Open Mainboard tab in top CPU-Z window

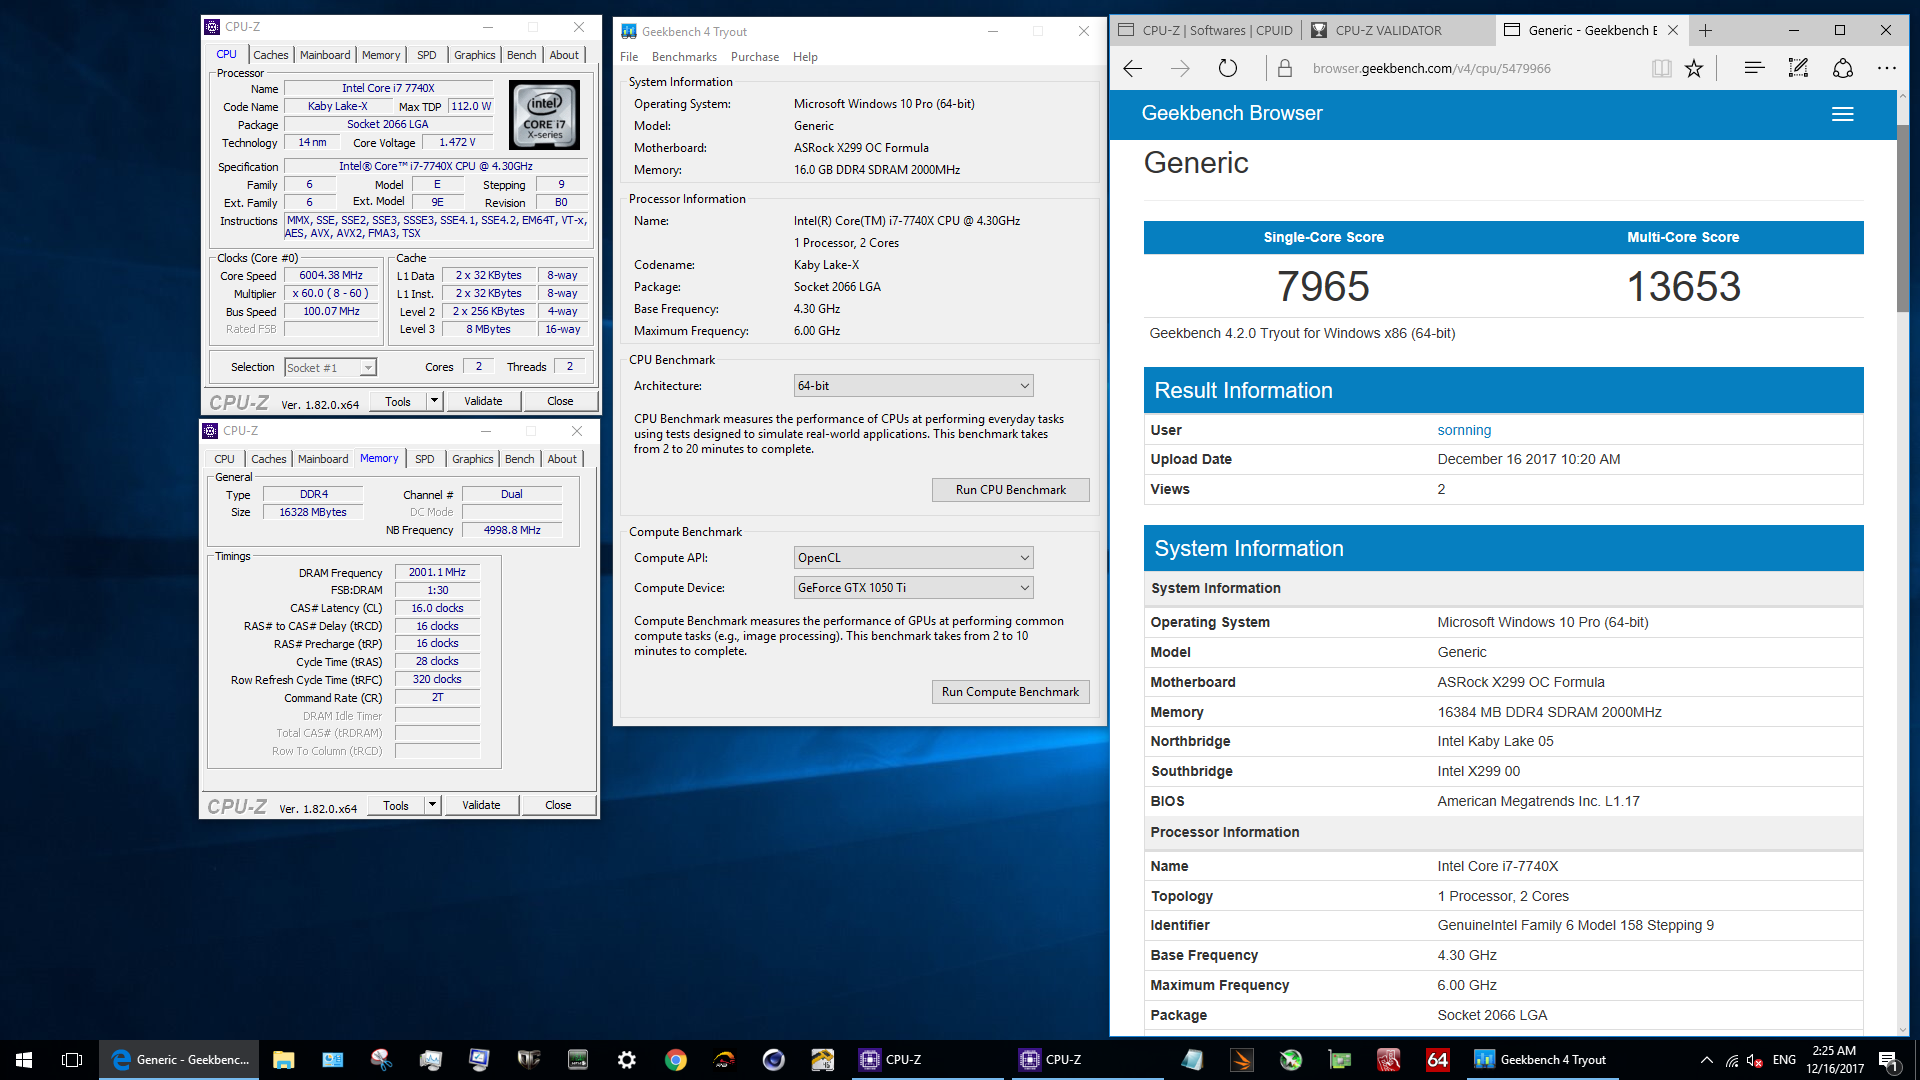tap(325, 55)
